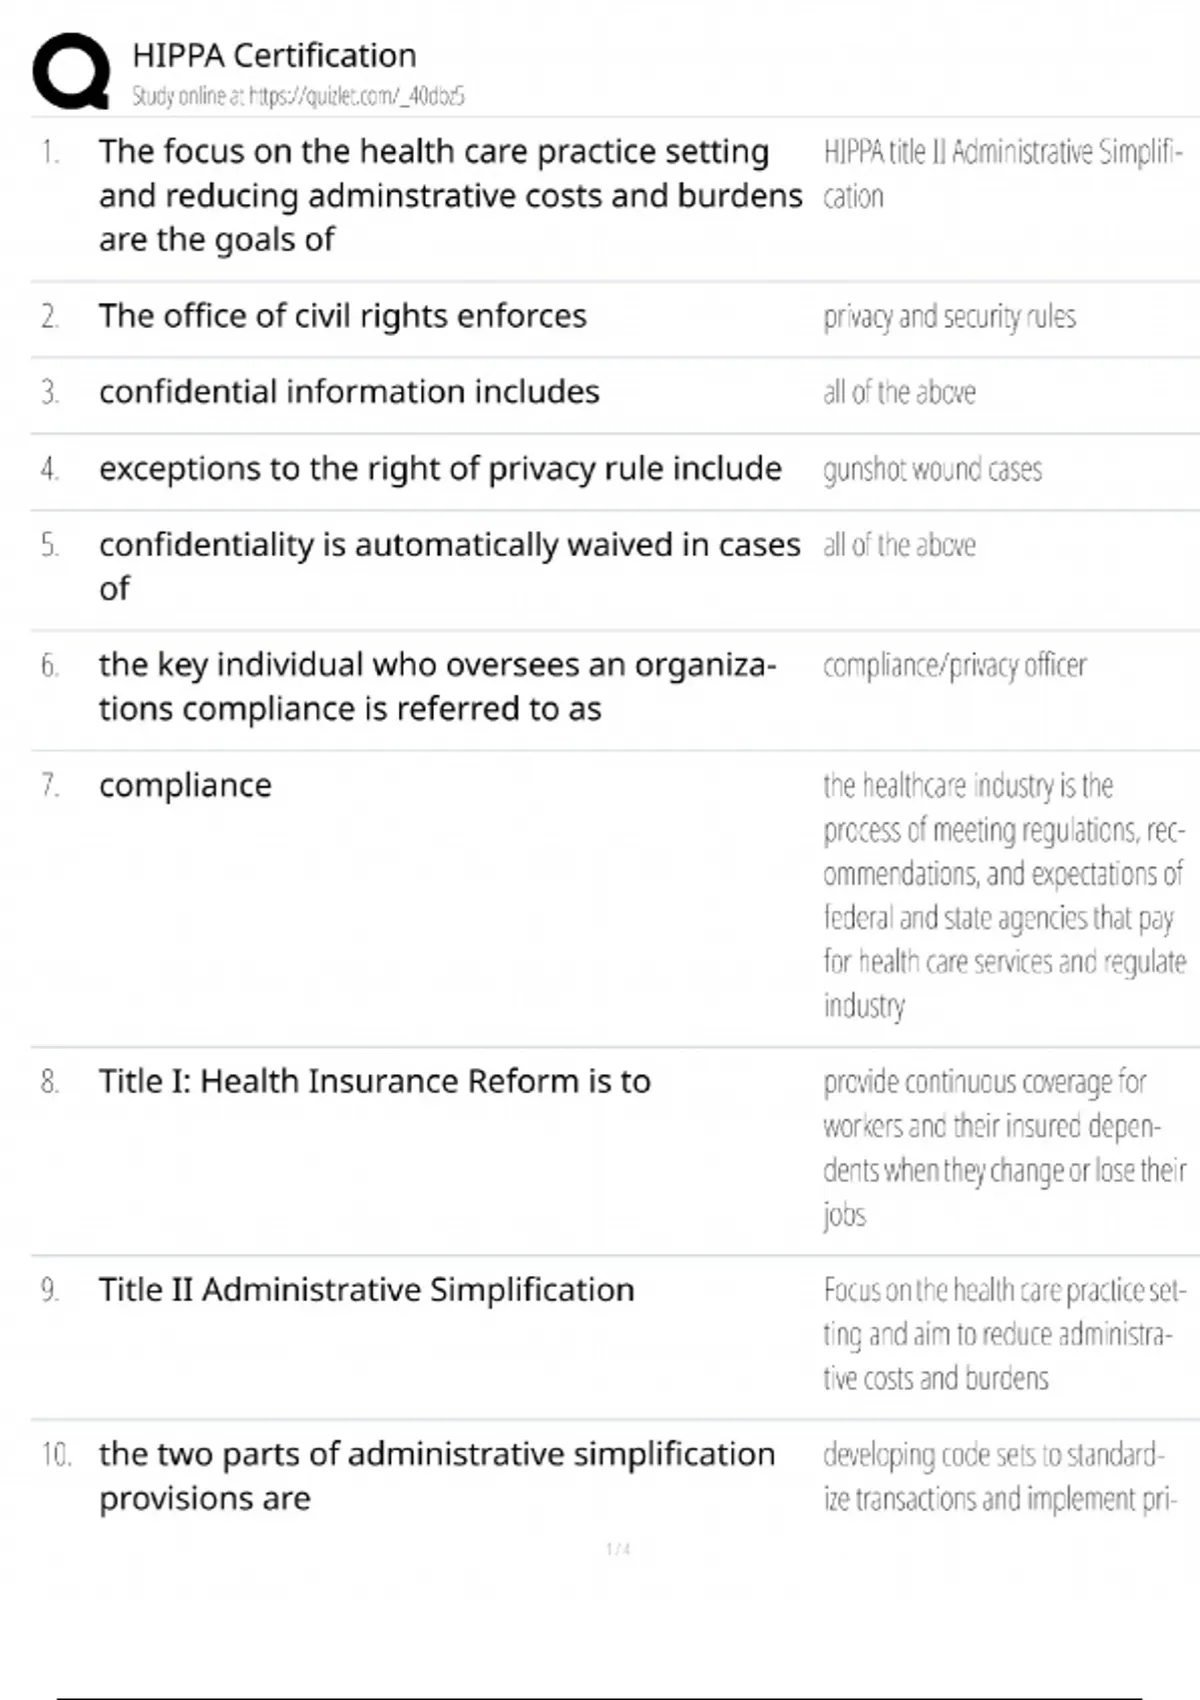Click 'all of the above' for question 3
The height and width of the screenshot is (1700, 1200).
click(x=899, y=393)
